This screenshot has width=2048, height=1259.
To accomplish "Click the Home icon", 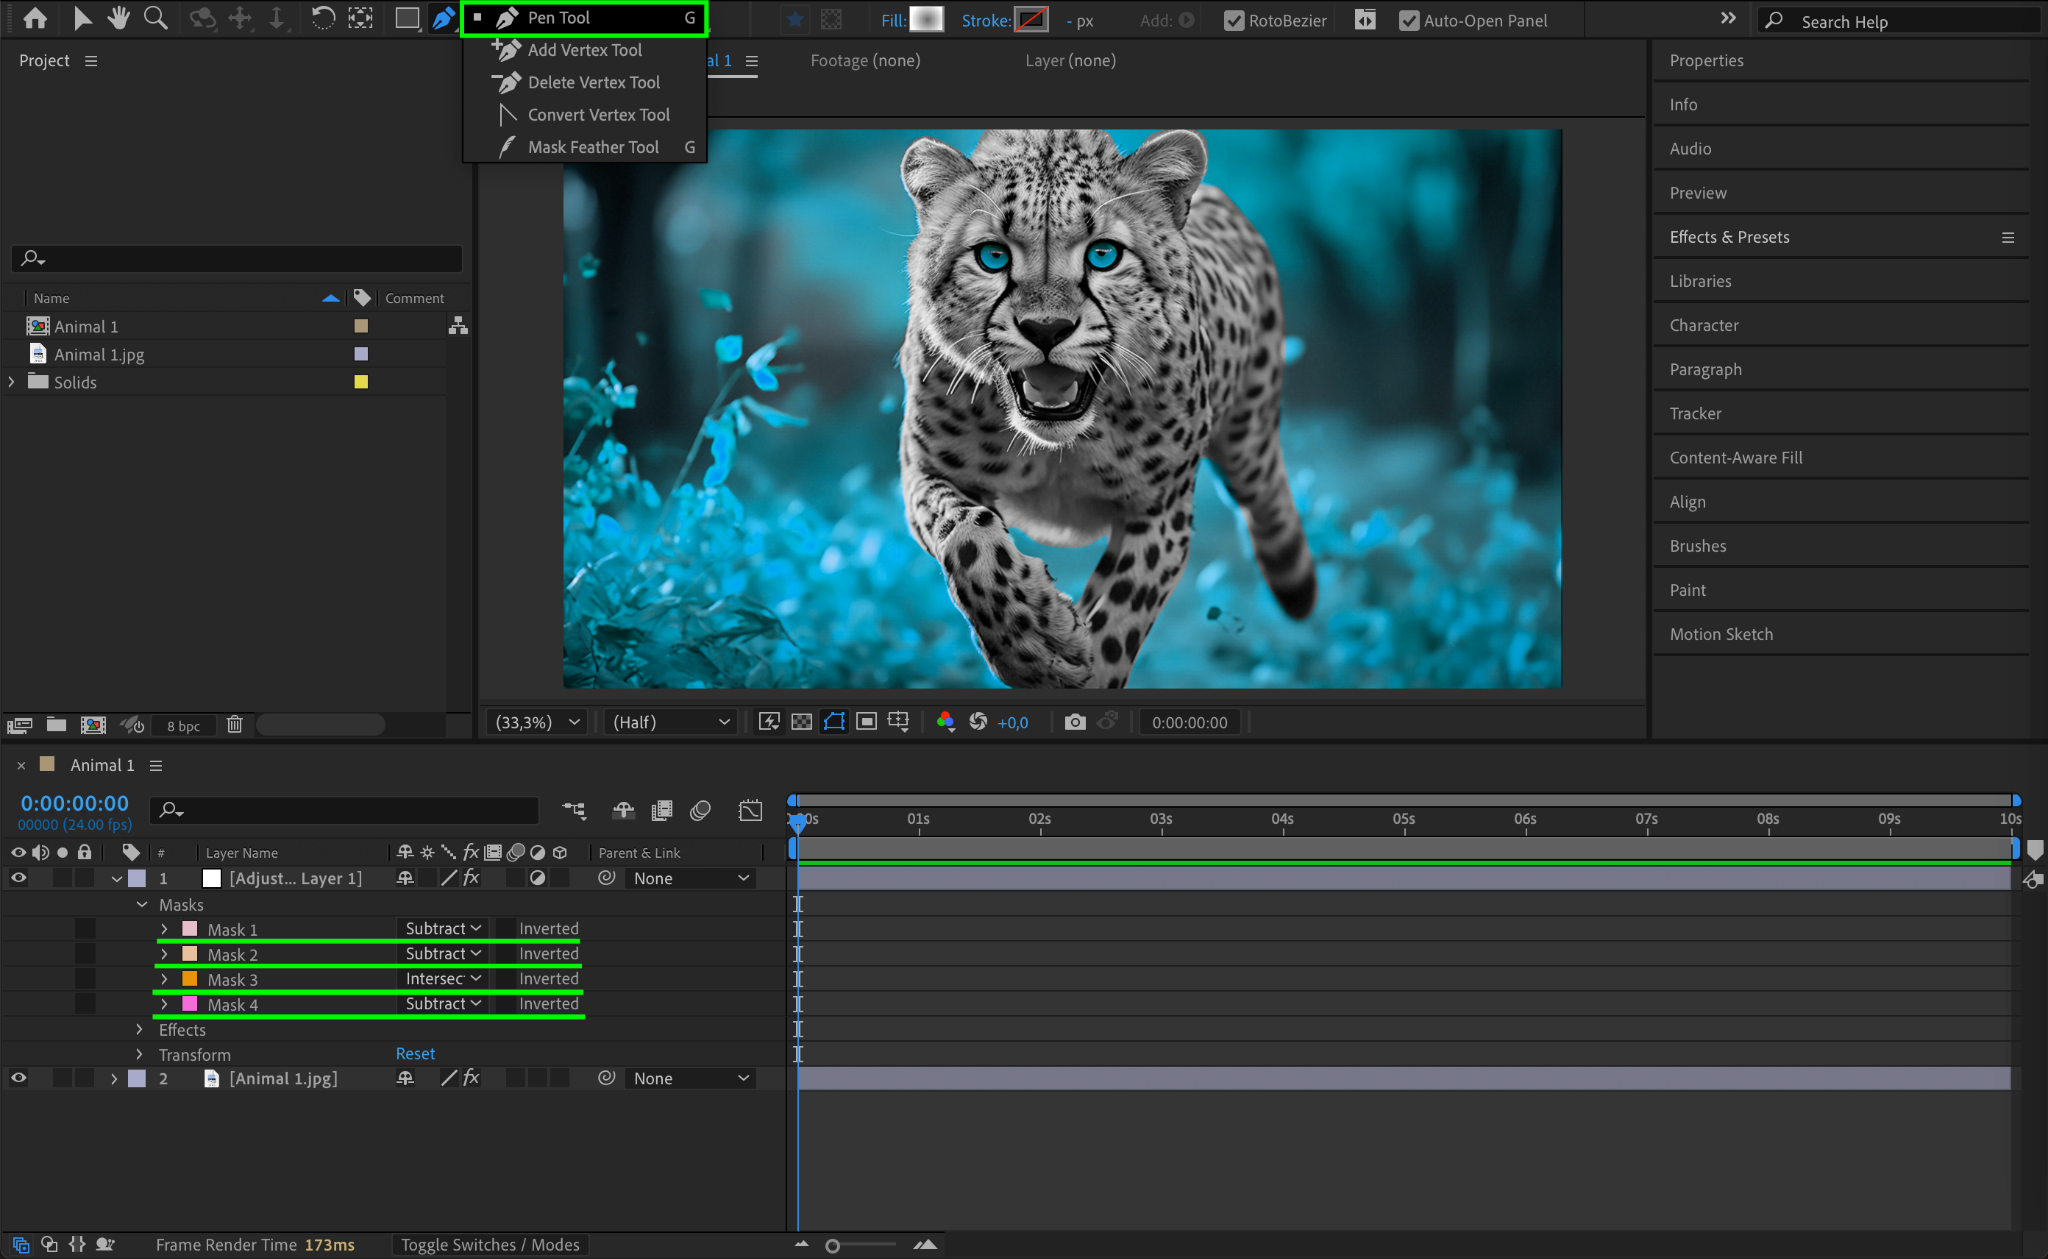I will [35, 18].
